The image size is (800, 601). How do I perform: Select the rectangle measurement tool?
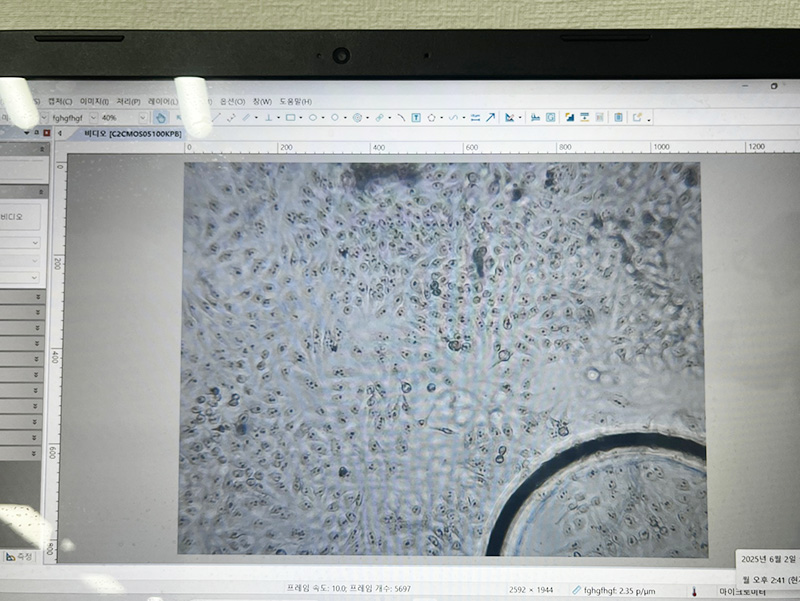(x=290, y=117)
